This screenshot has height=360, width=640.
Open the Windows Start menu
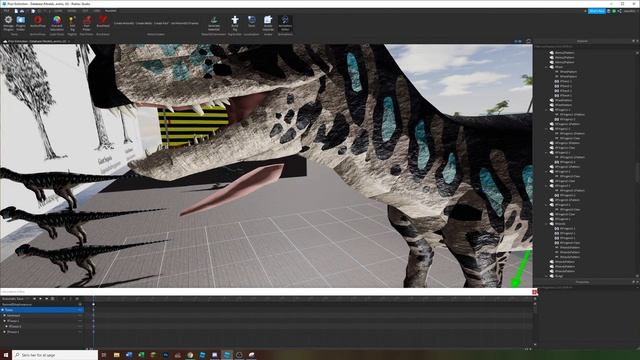click(6, 355)
